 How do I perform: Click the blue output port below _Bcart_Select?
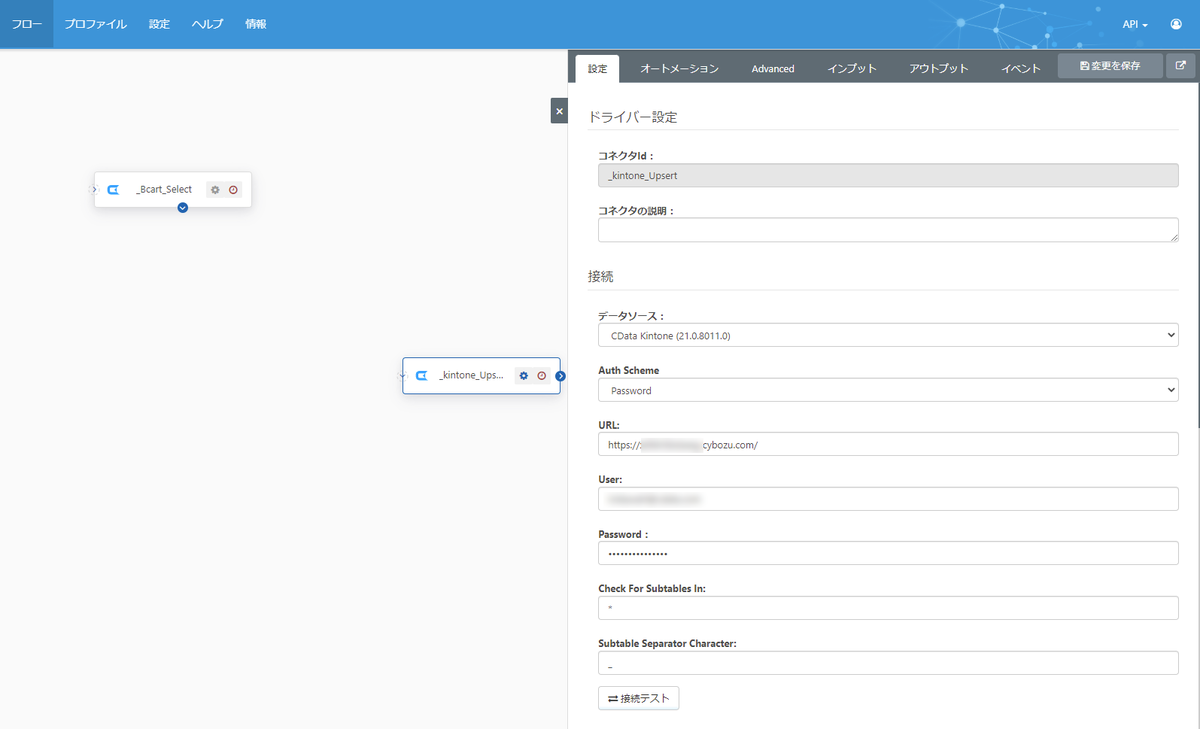pyautogui.click(x=182, y=207)
